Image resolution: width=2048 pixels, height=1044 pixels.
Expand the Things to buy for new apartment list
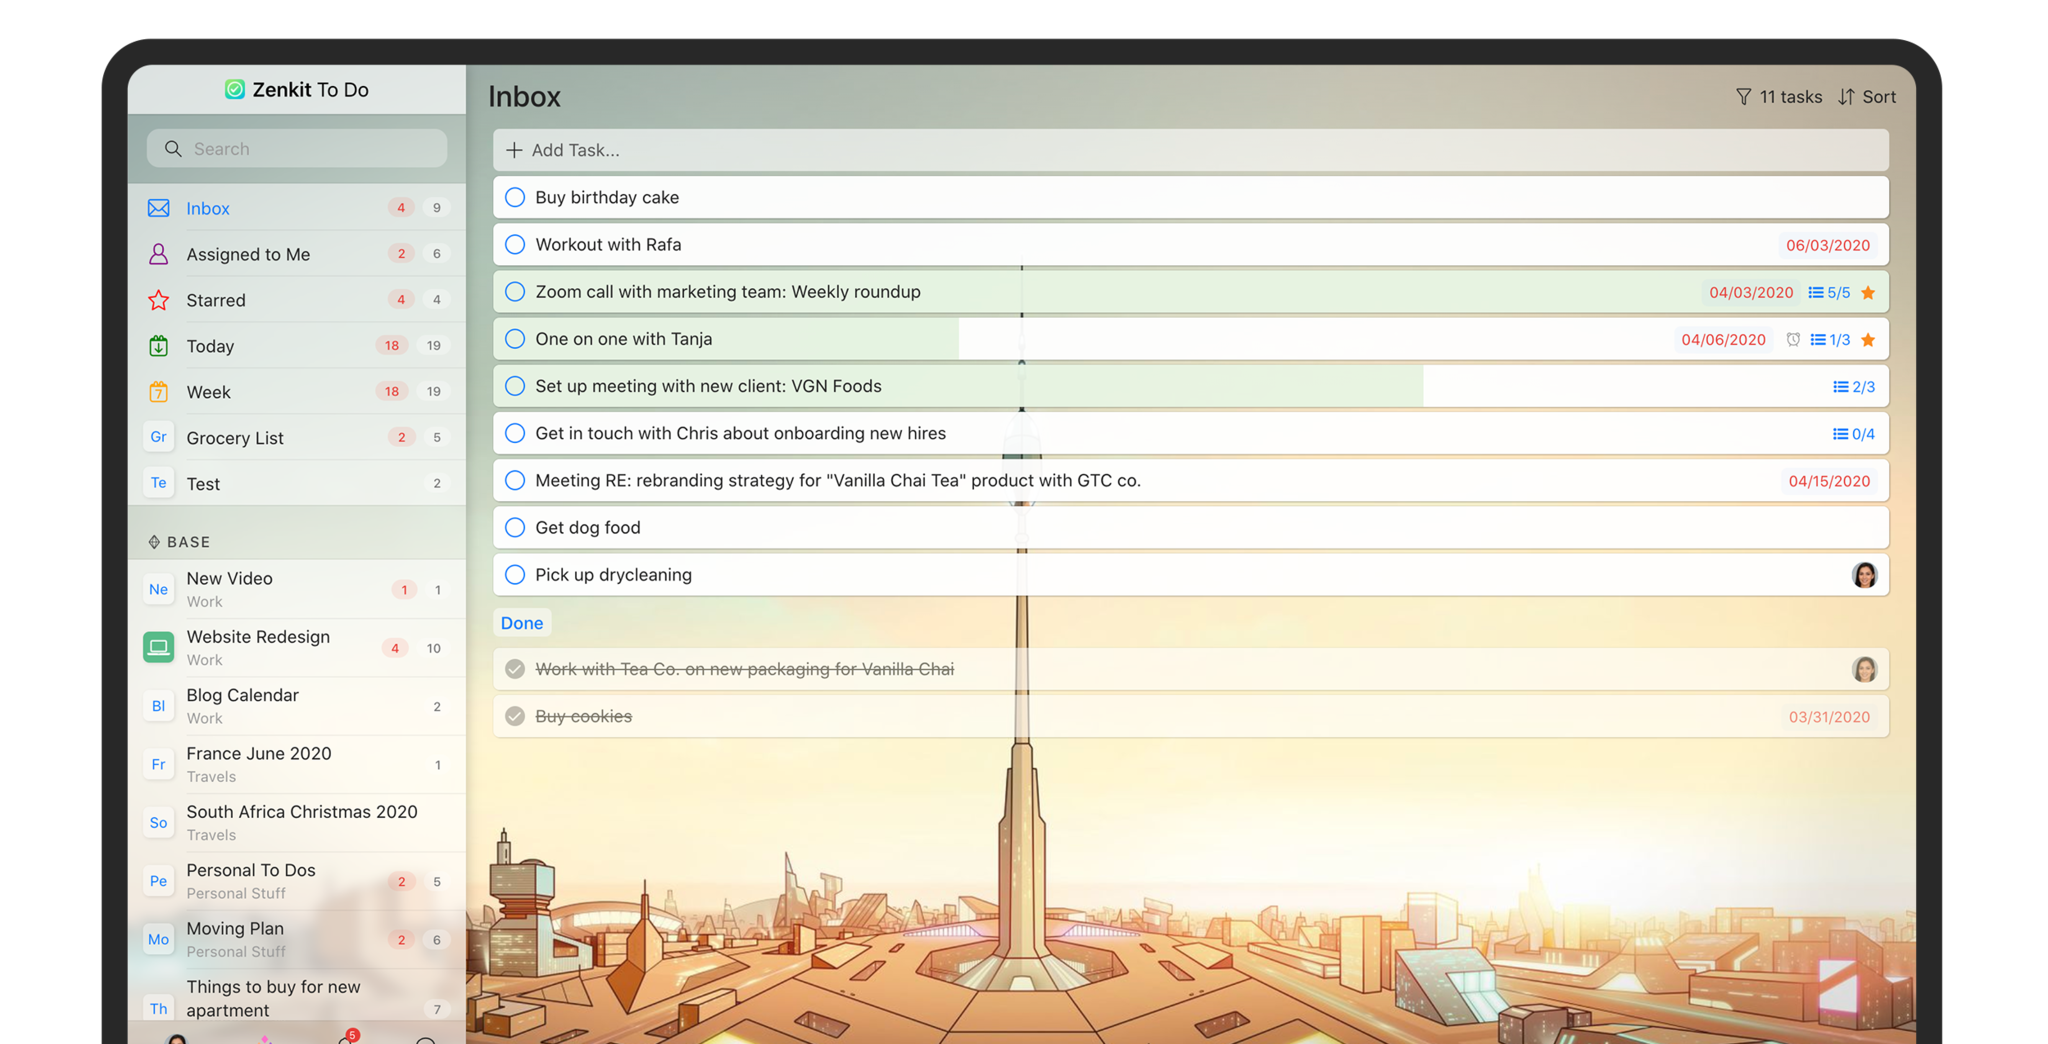pyautogui.click(x=273, y=996)
